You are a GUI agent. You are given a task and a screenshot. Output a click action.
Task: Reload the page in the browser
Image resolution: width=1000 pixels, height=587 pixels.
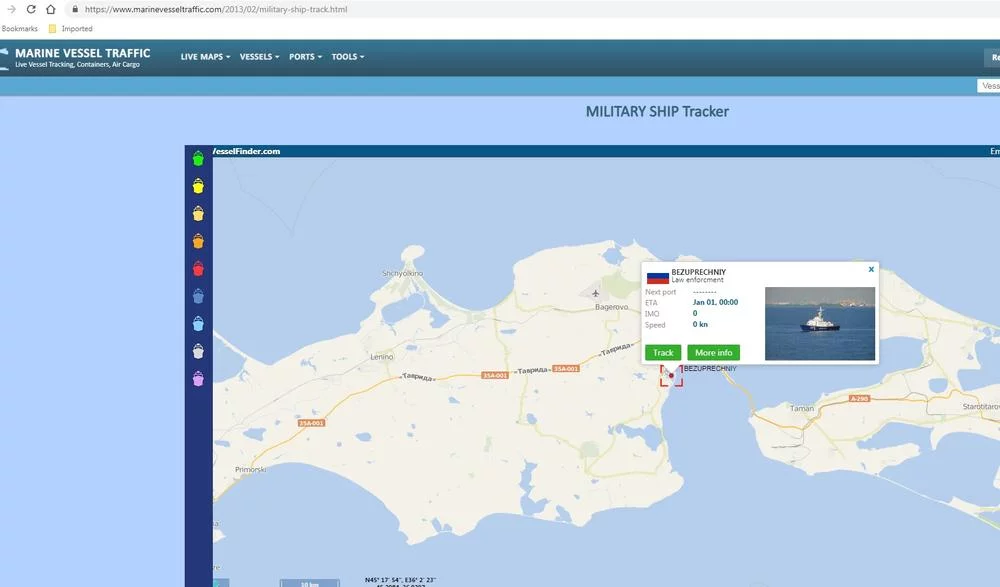tap(31, 10)
